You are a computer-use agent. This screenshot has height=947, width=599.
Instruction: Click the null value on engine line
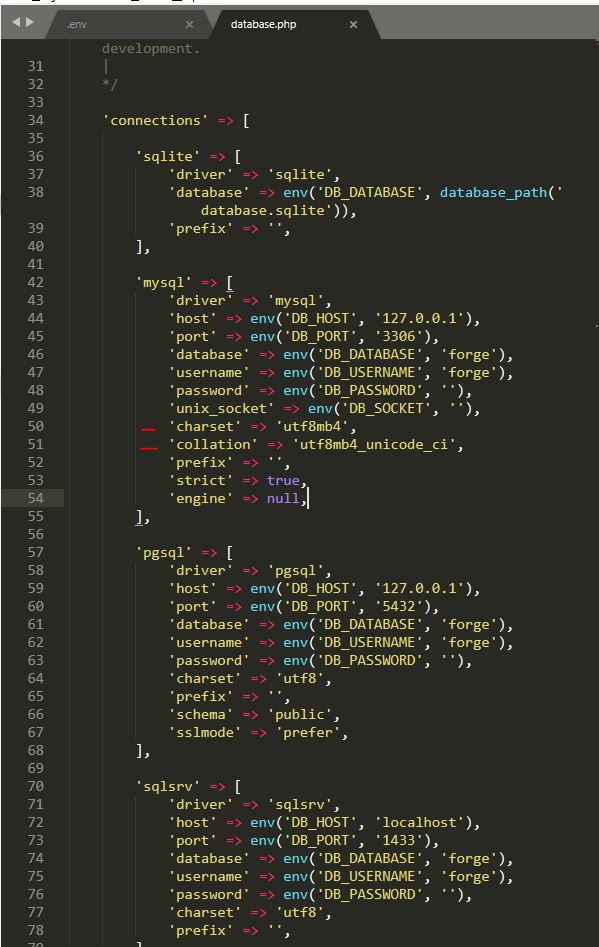(283, 498)
